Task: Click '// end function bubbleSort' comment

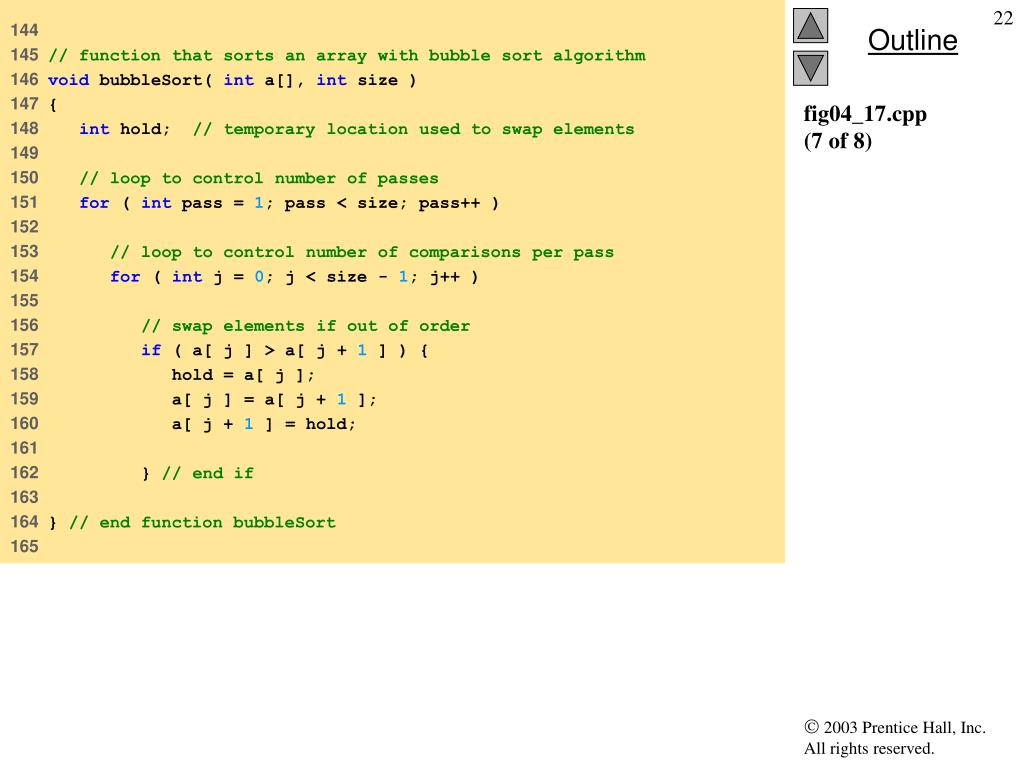Action: 202,522
